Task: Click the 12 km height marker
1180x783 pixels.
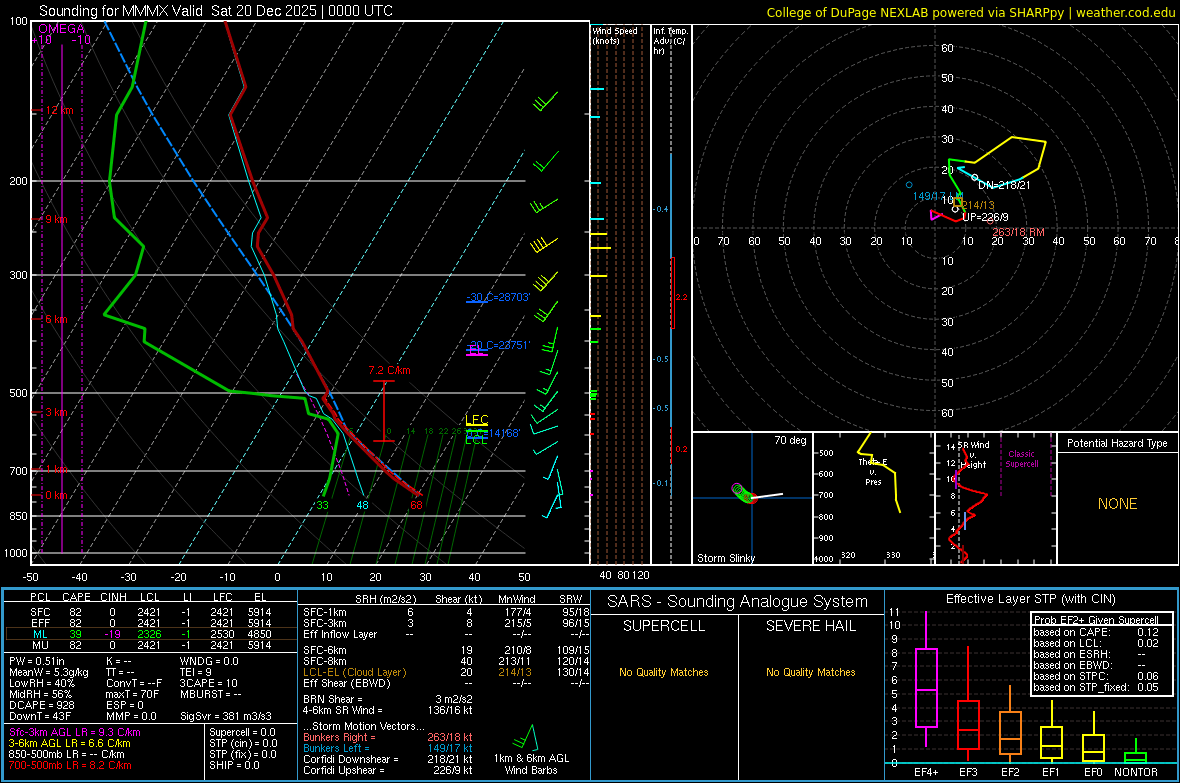Action: [x=59, y=110]
